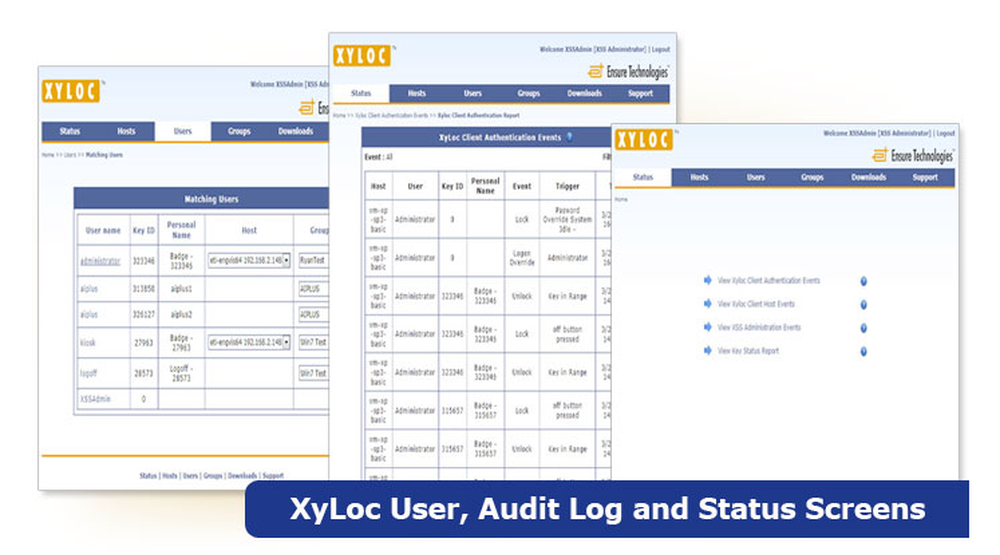Click the XYLOC logo in the Users window
The height and width of the screenshot is (555, 1000).
coord(71,91)
